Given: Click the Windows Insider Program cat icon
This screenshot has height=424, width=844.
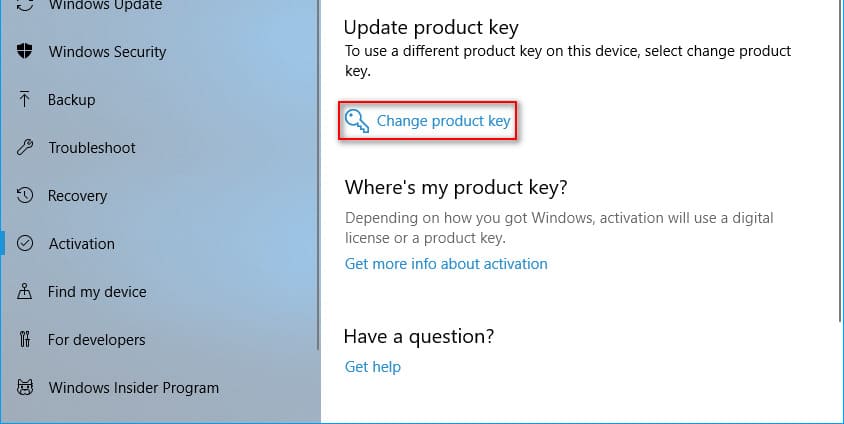Looking at the screenshot, I should 26,388.
